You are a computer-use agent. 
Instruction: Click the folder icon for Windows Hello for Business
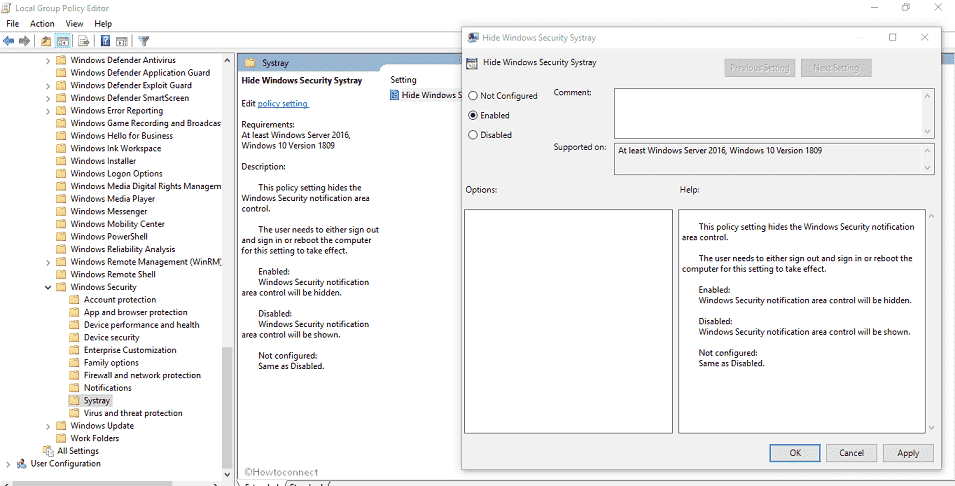pyautogui.click(x=61, y=136)
